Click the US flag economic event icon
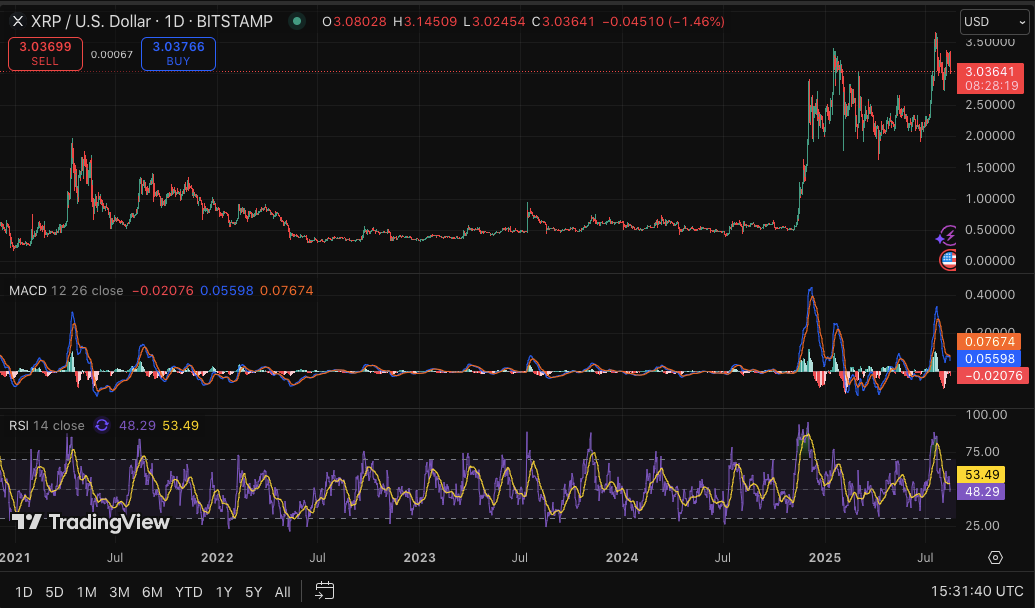This screenshot has height=608, width=1035. click(948, 260)
